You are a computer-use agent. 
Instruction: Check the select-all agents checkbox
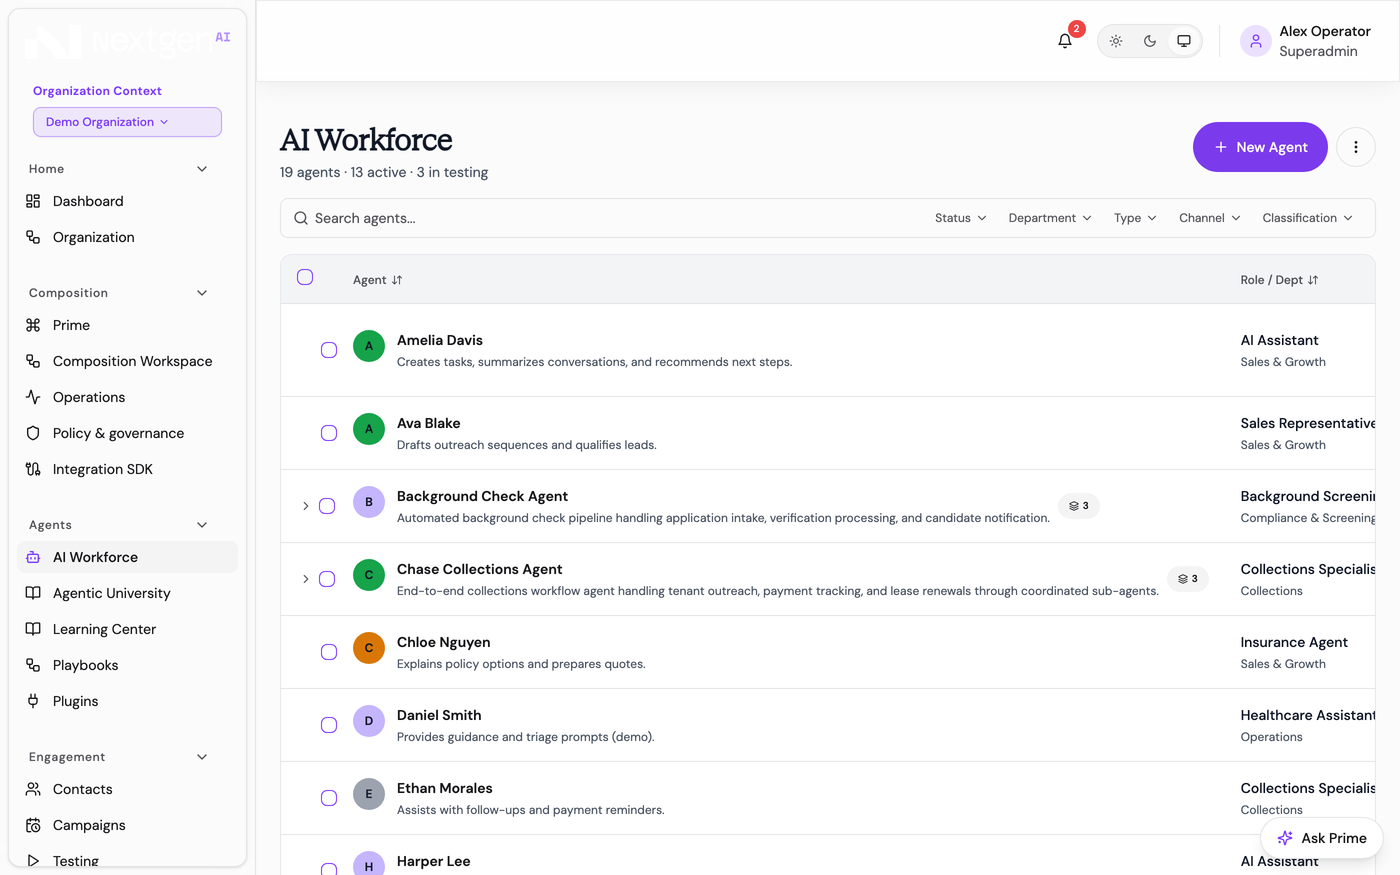(305, 277)
